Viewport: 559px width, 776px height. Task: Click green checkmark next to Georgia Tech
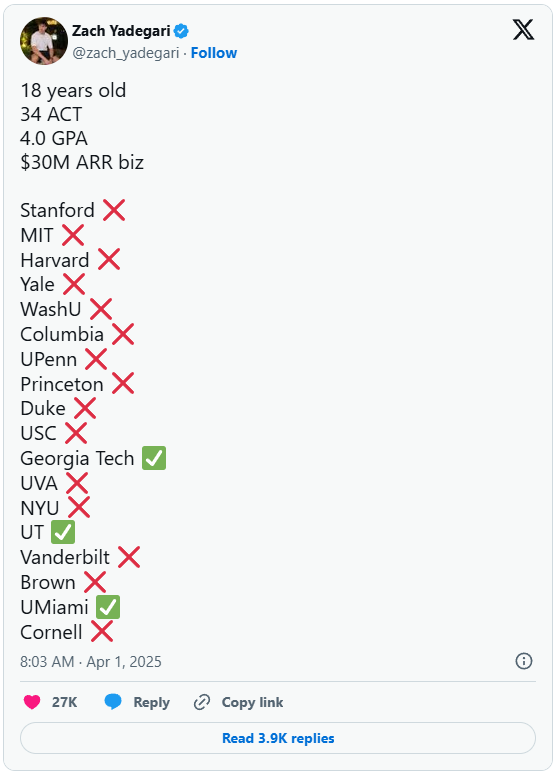pos(154,458)
